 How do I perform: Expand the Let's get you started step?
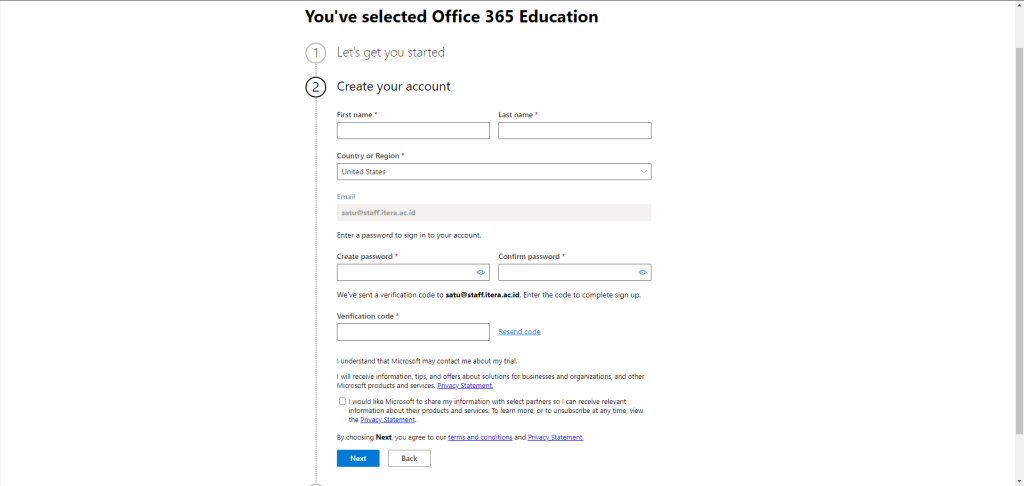[x=390, y=52]
